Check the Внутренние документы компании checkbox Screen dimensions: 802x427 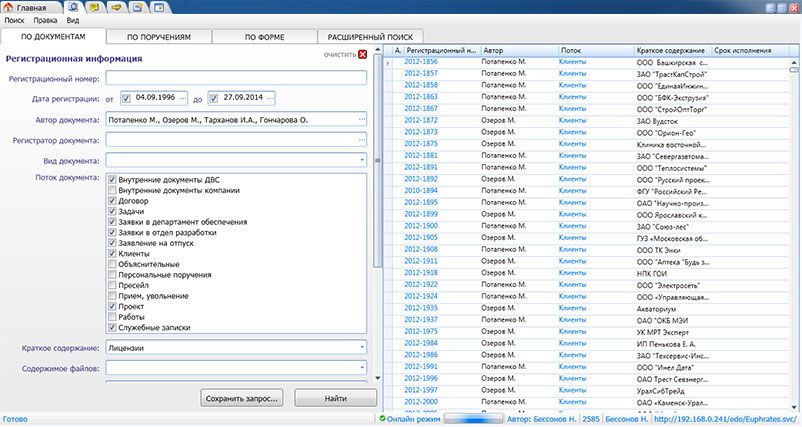tap(112, 190)
